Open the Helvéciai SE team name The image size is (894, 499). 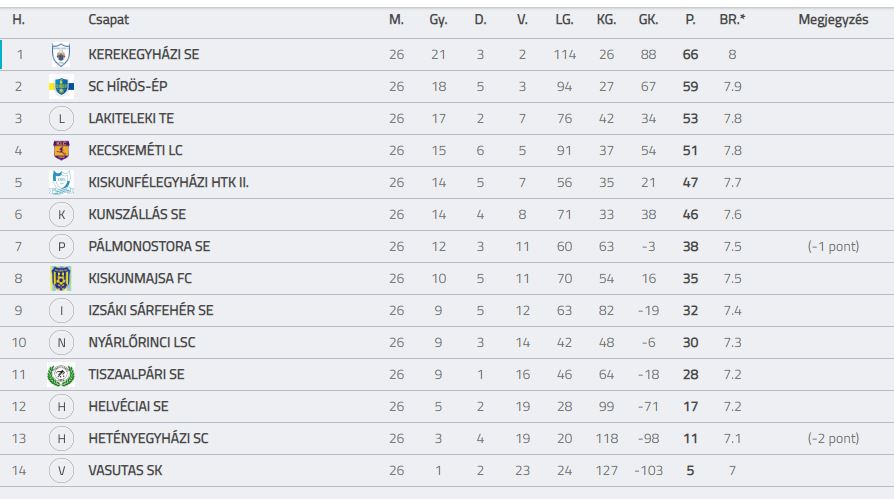pos(128,407)
